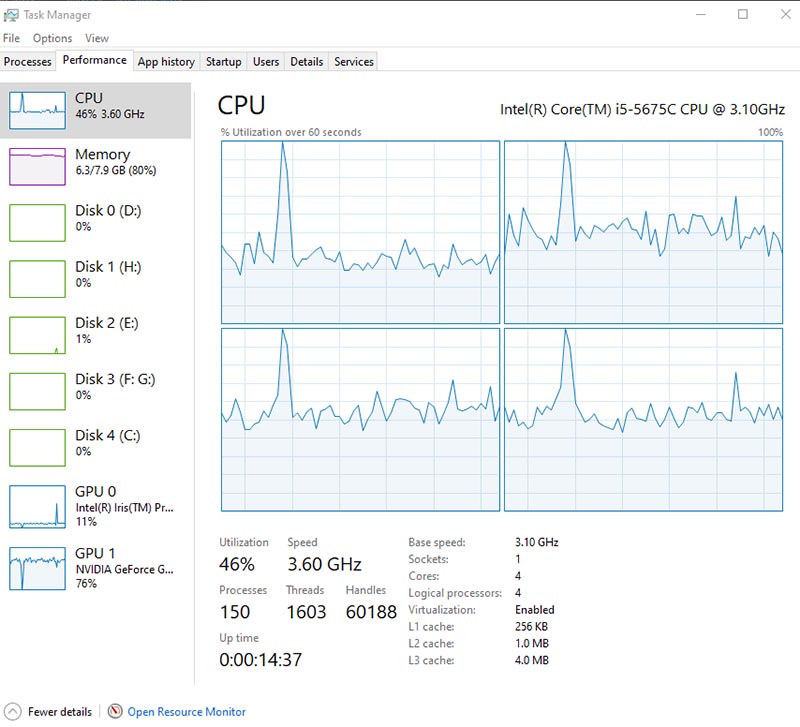Select GPU 0 Intel Iris in sidebar
The image size is (800, 727).
pyautogui.click(x=95, y=506)
